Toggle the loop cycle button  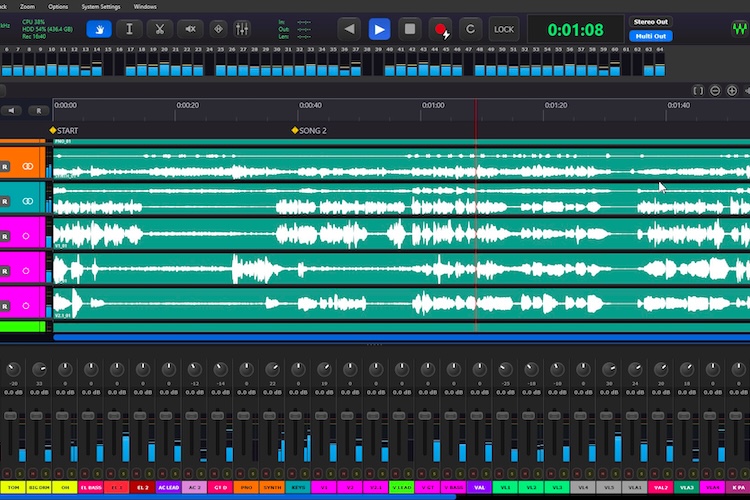[x=470, y=29]
